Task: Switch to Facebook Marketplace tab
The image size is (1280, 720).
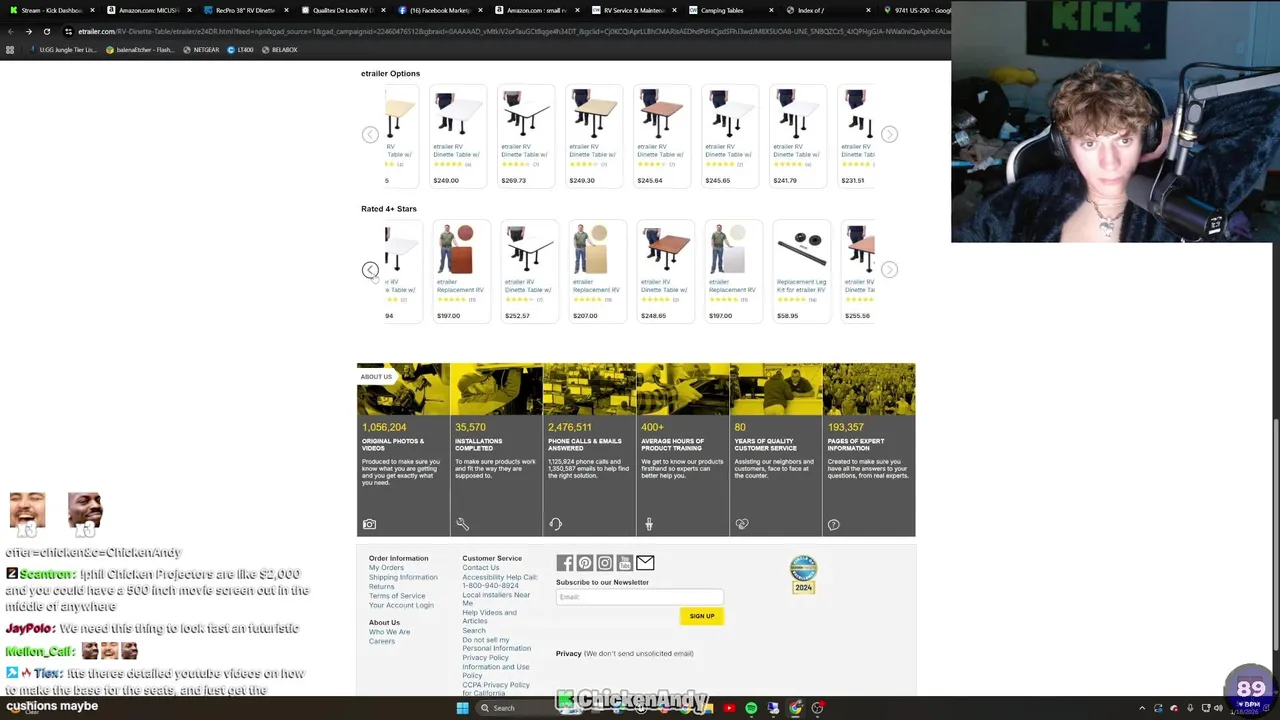Action: (x=440, y=10)
